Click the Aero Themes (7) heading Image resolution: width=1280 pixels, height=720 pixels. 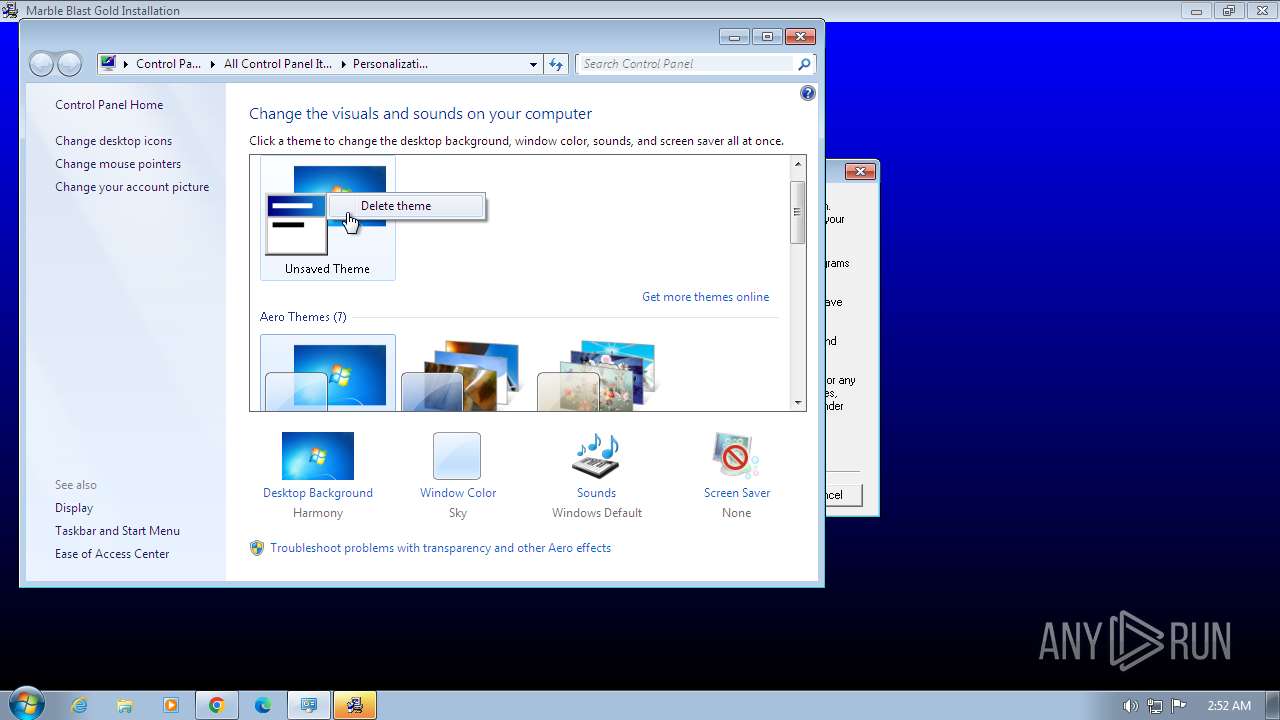(x=303, y=317)
